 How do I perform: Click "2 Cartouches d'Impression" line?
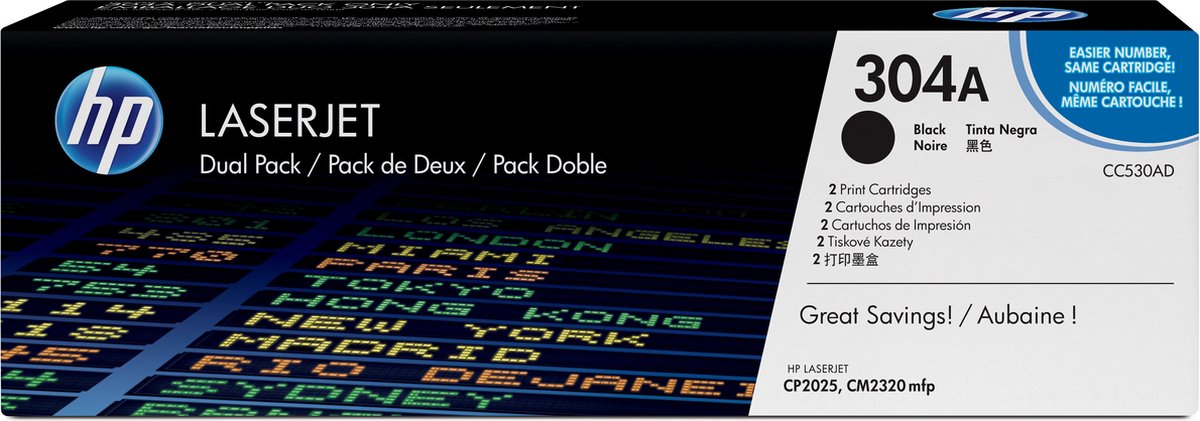pos(901,207)
